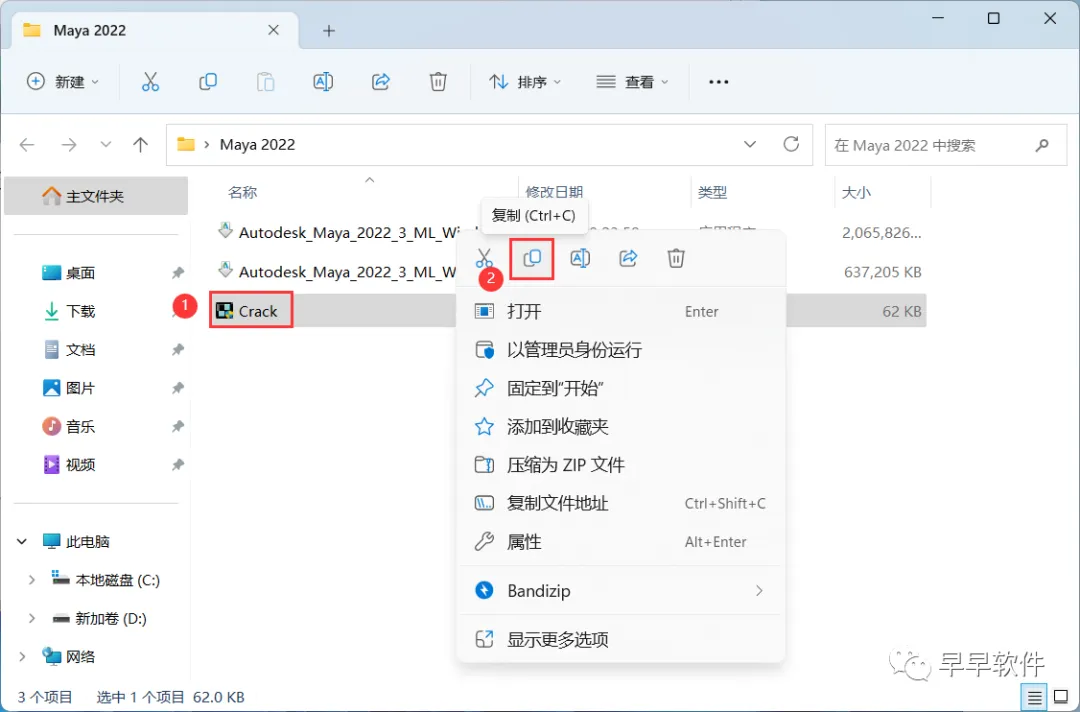Sort by 名称 column header
This screenshot has width=1080, height=712.
point(242,193)
